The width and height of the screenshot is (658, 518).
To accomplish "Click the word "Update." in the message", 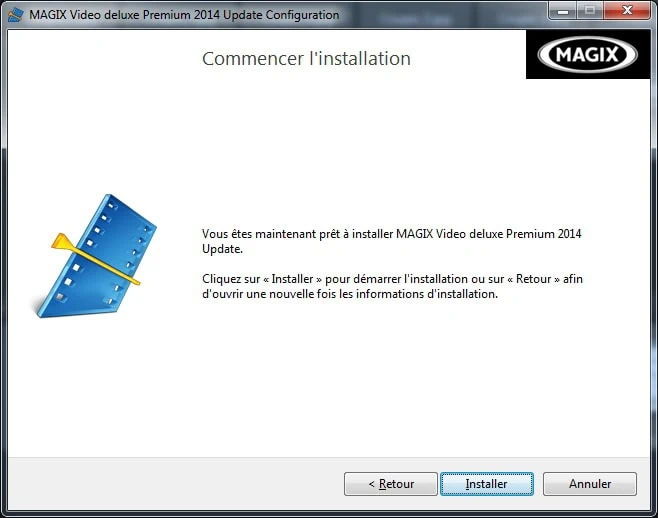I will coord(222,248).
